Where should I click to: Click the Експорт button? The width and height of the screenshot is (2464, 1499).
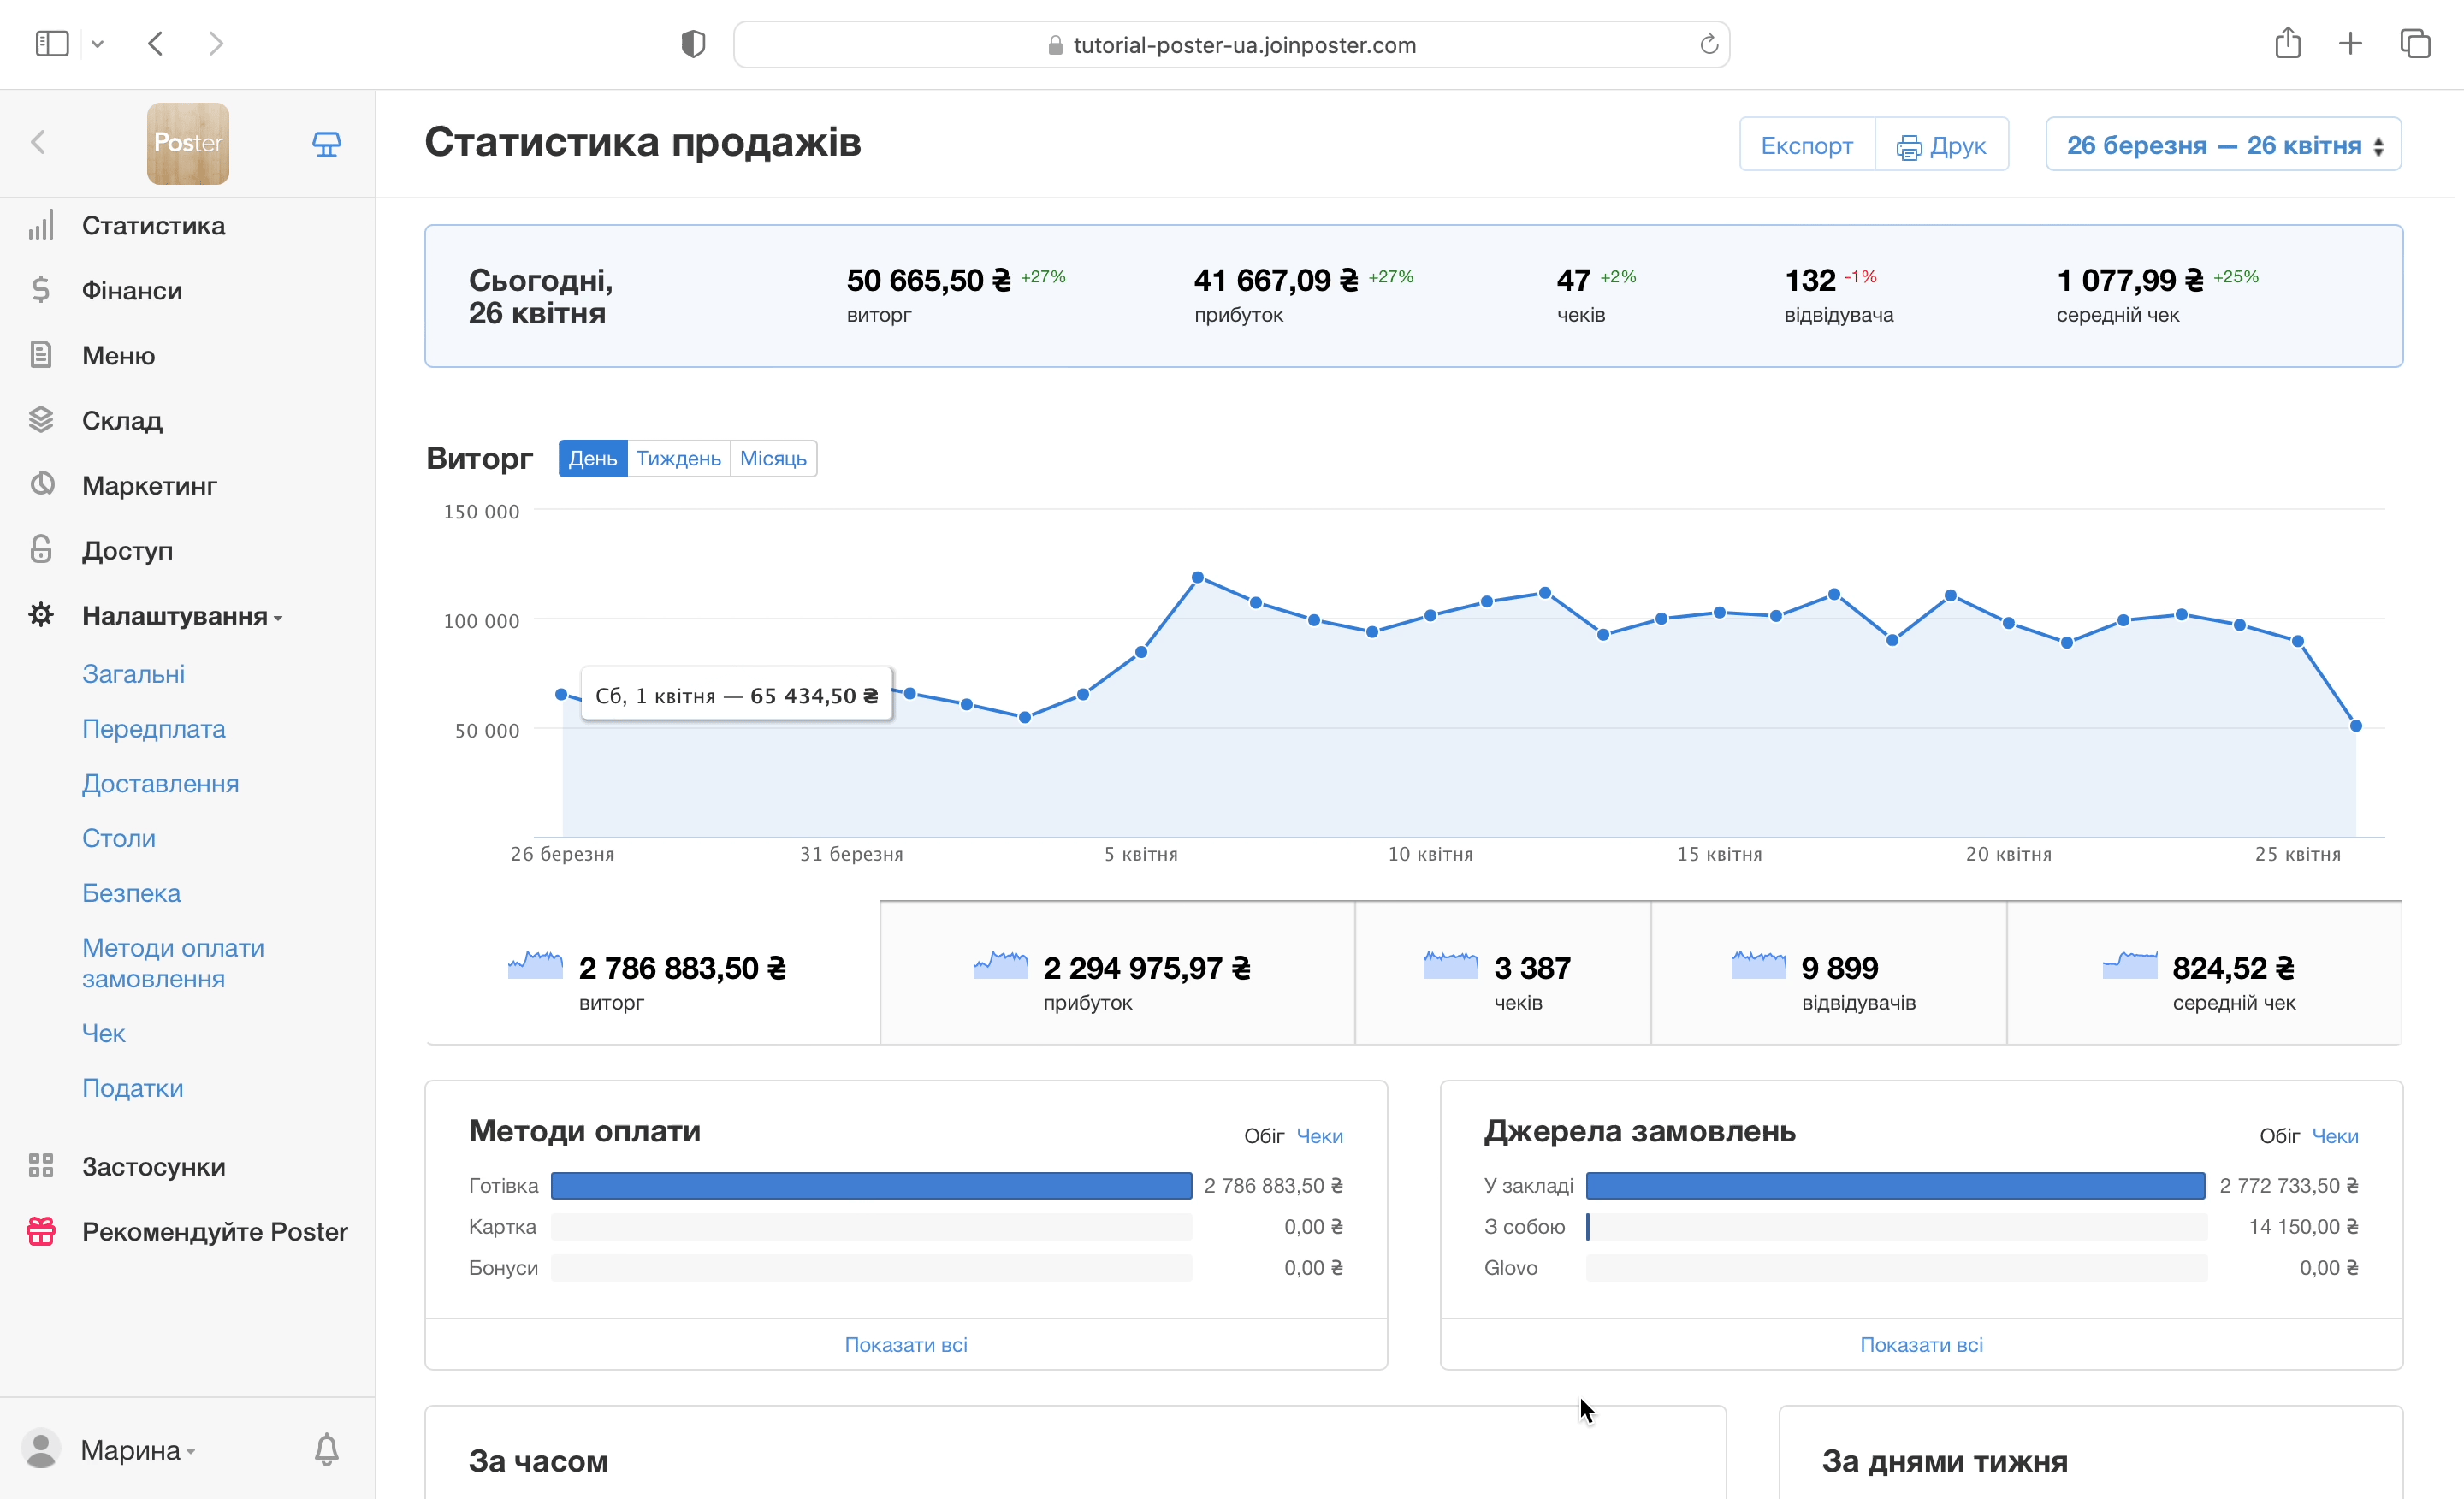point(1806,145)
